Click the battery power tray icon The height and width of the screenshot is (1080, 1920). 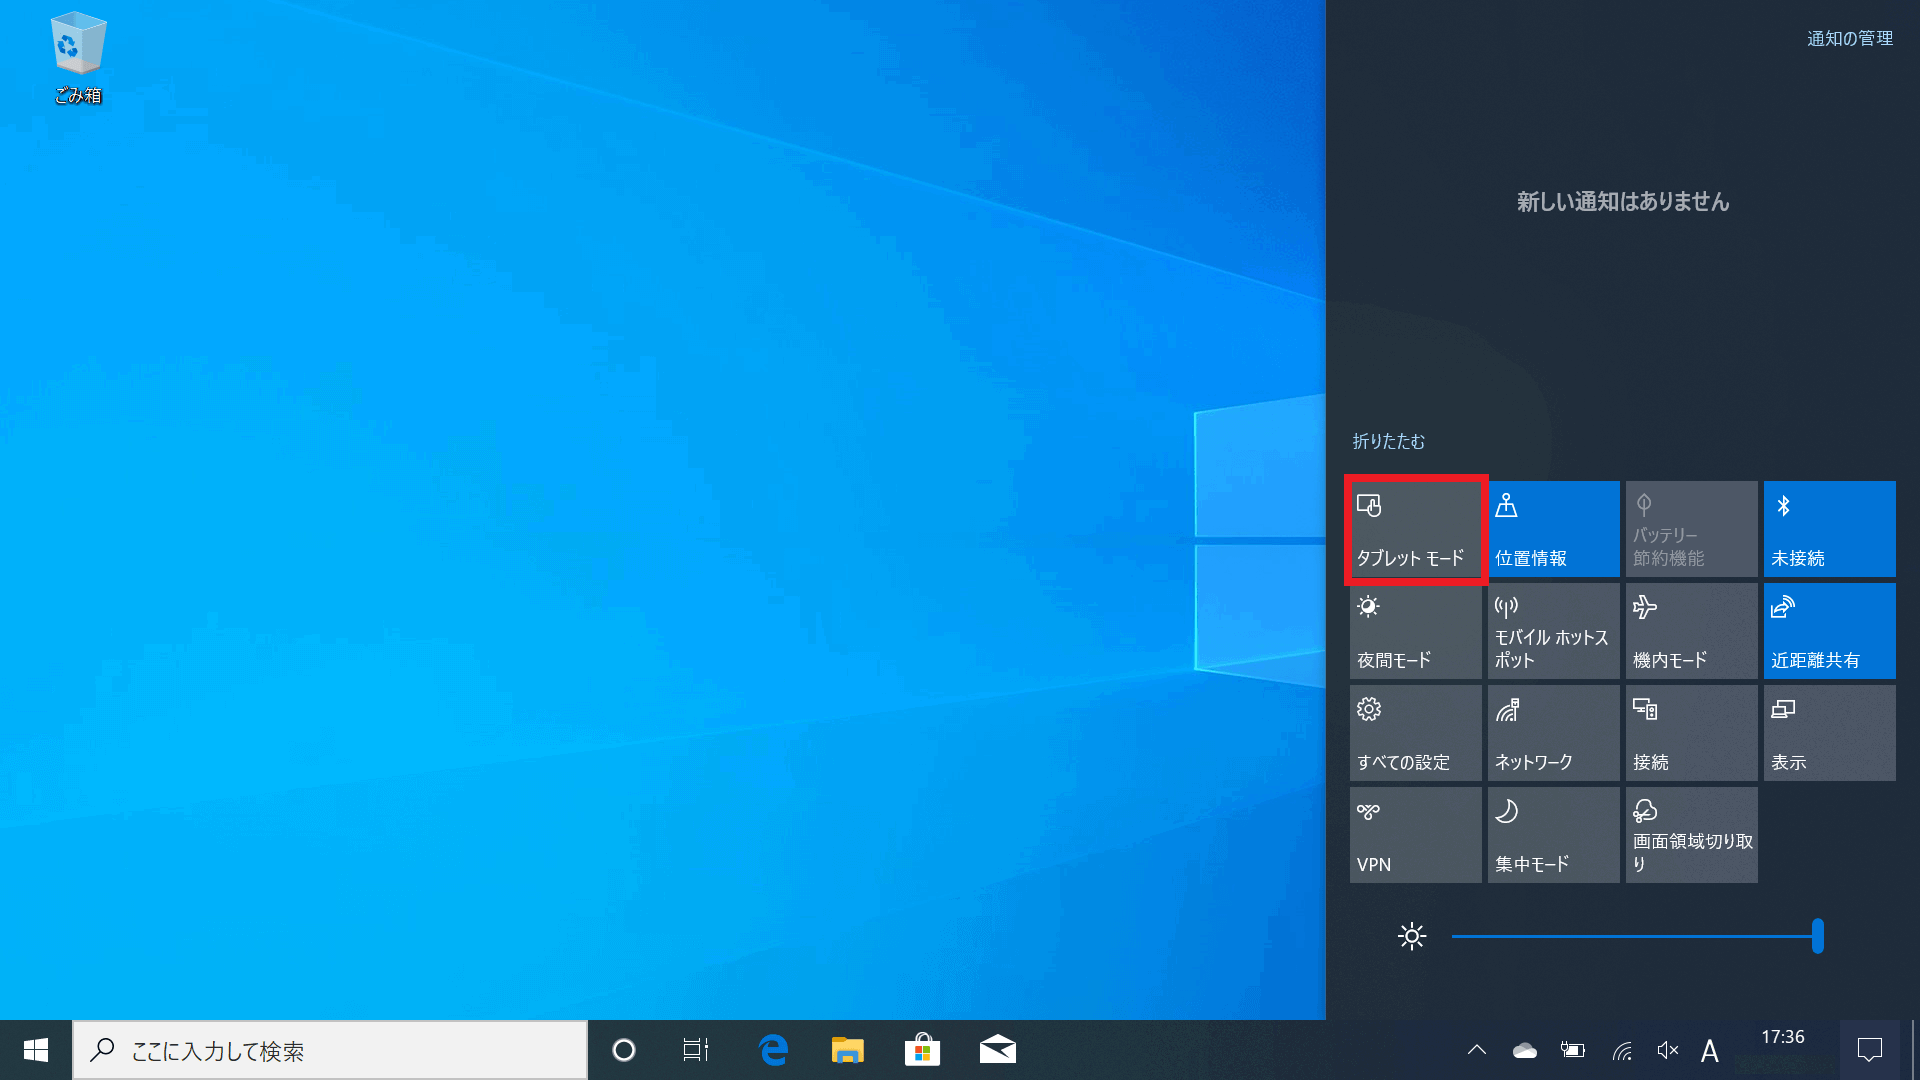[x=1573, y=1050]
